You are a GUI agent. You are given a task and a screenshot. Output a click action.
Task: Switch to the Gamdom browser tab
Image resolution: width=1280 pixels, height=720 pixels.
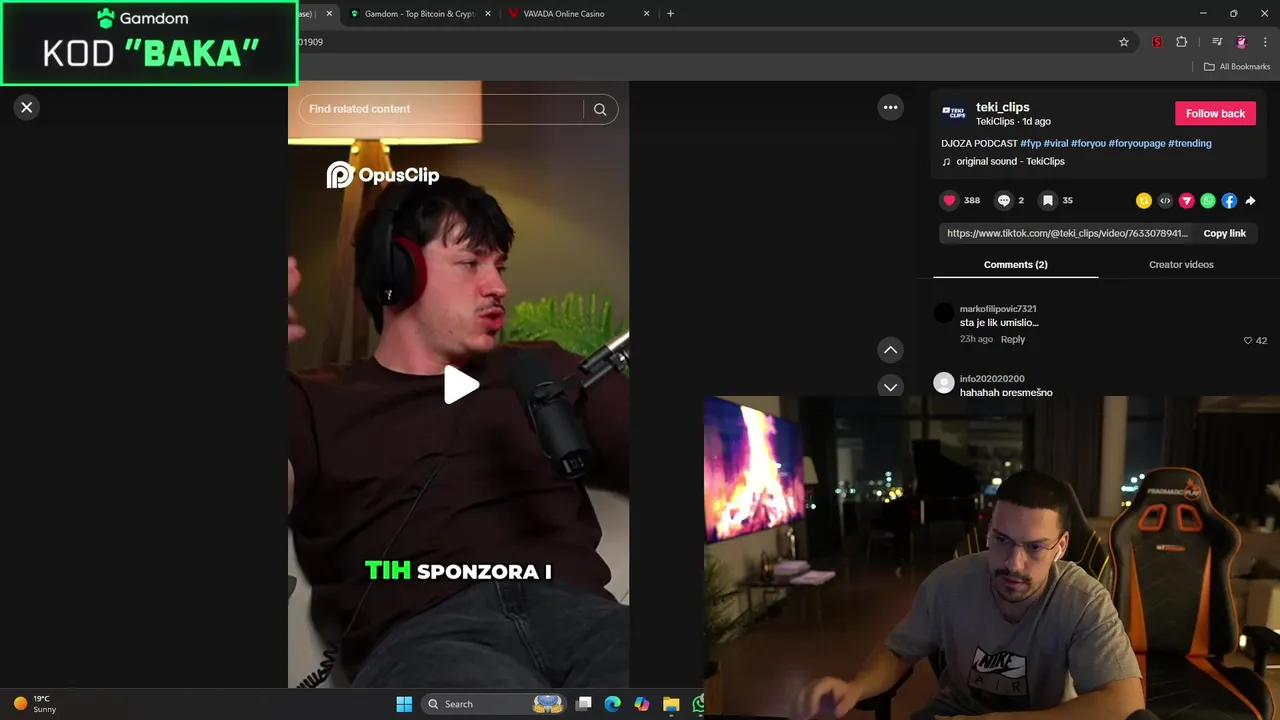coord(420,14)
